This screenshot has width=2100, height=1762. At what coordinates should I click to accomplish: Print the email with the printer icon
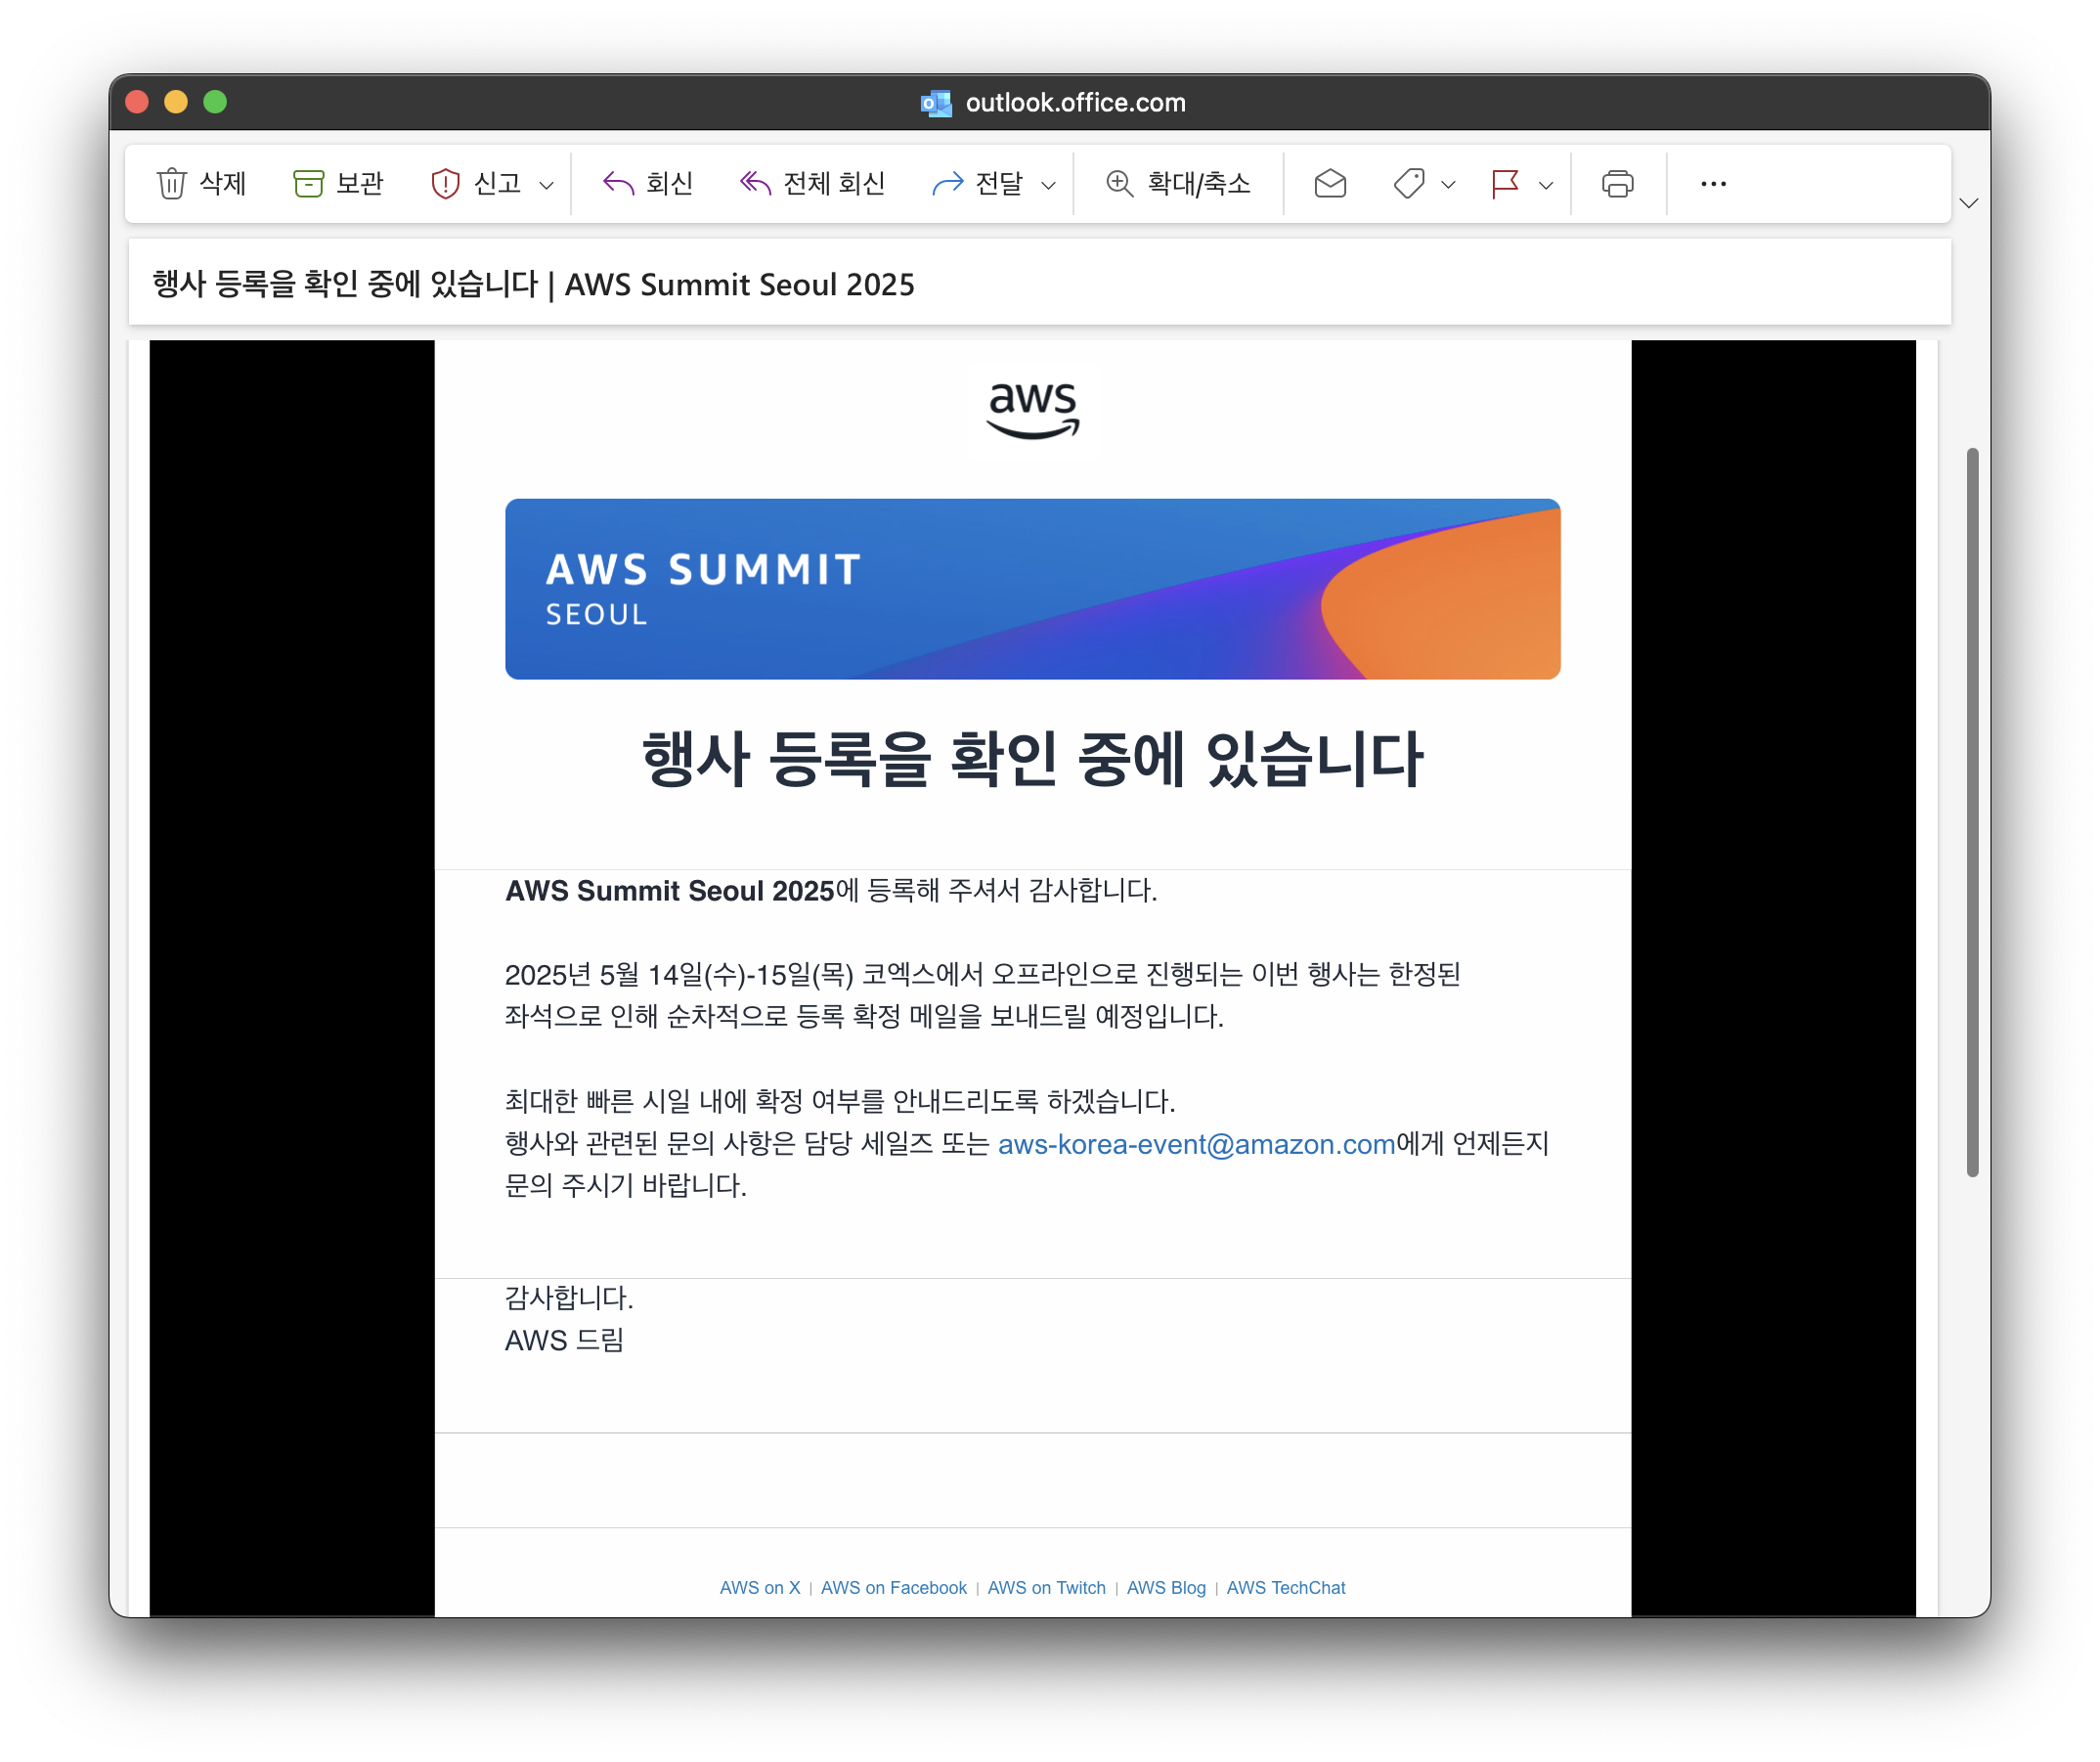tap(1618, 183)
